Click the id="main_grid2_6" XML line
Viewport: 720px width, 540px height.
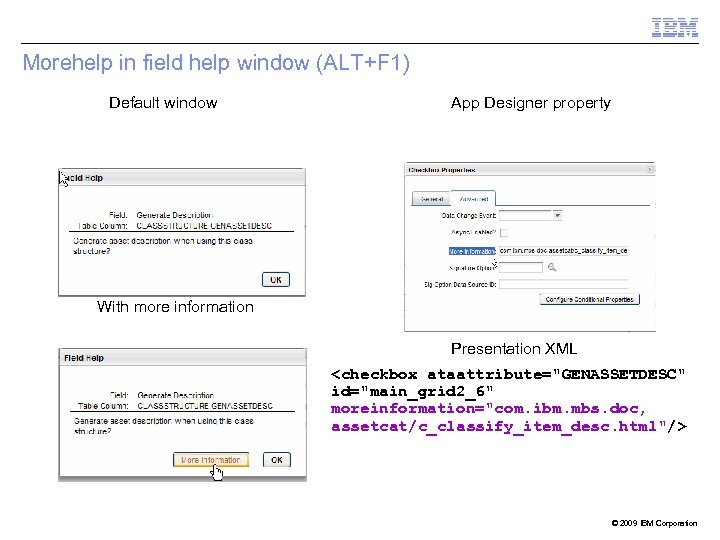[412, 391]
